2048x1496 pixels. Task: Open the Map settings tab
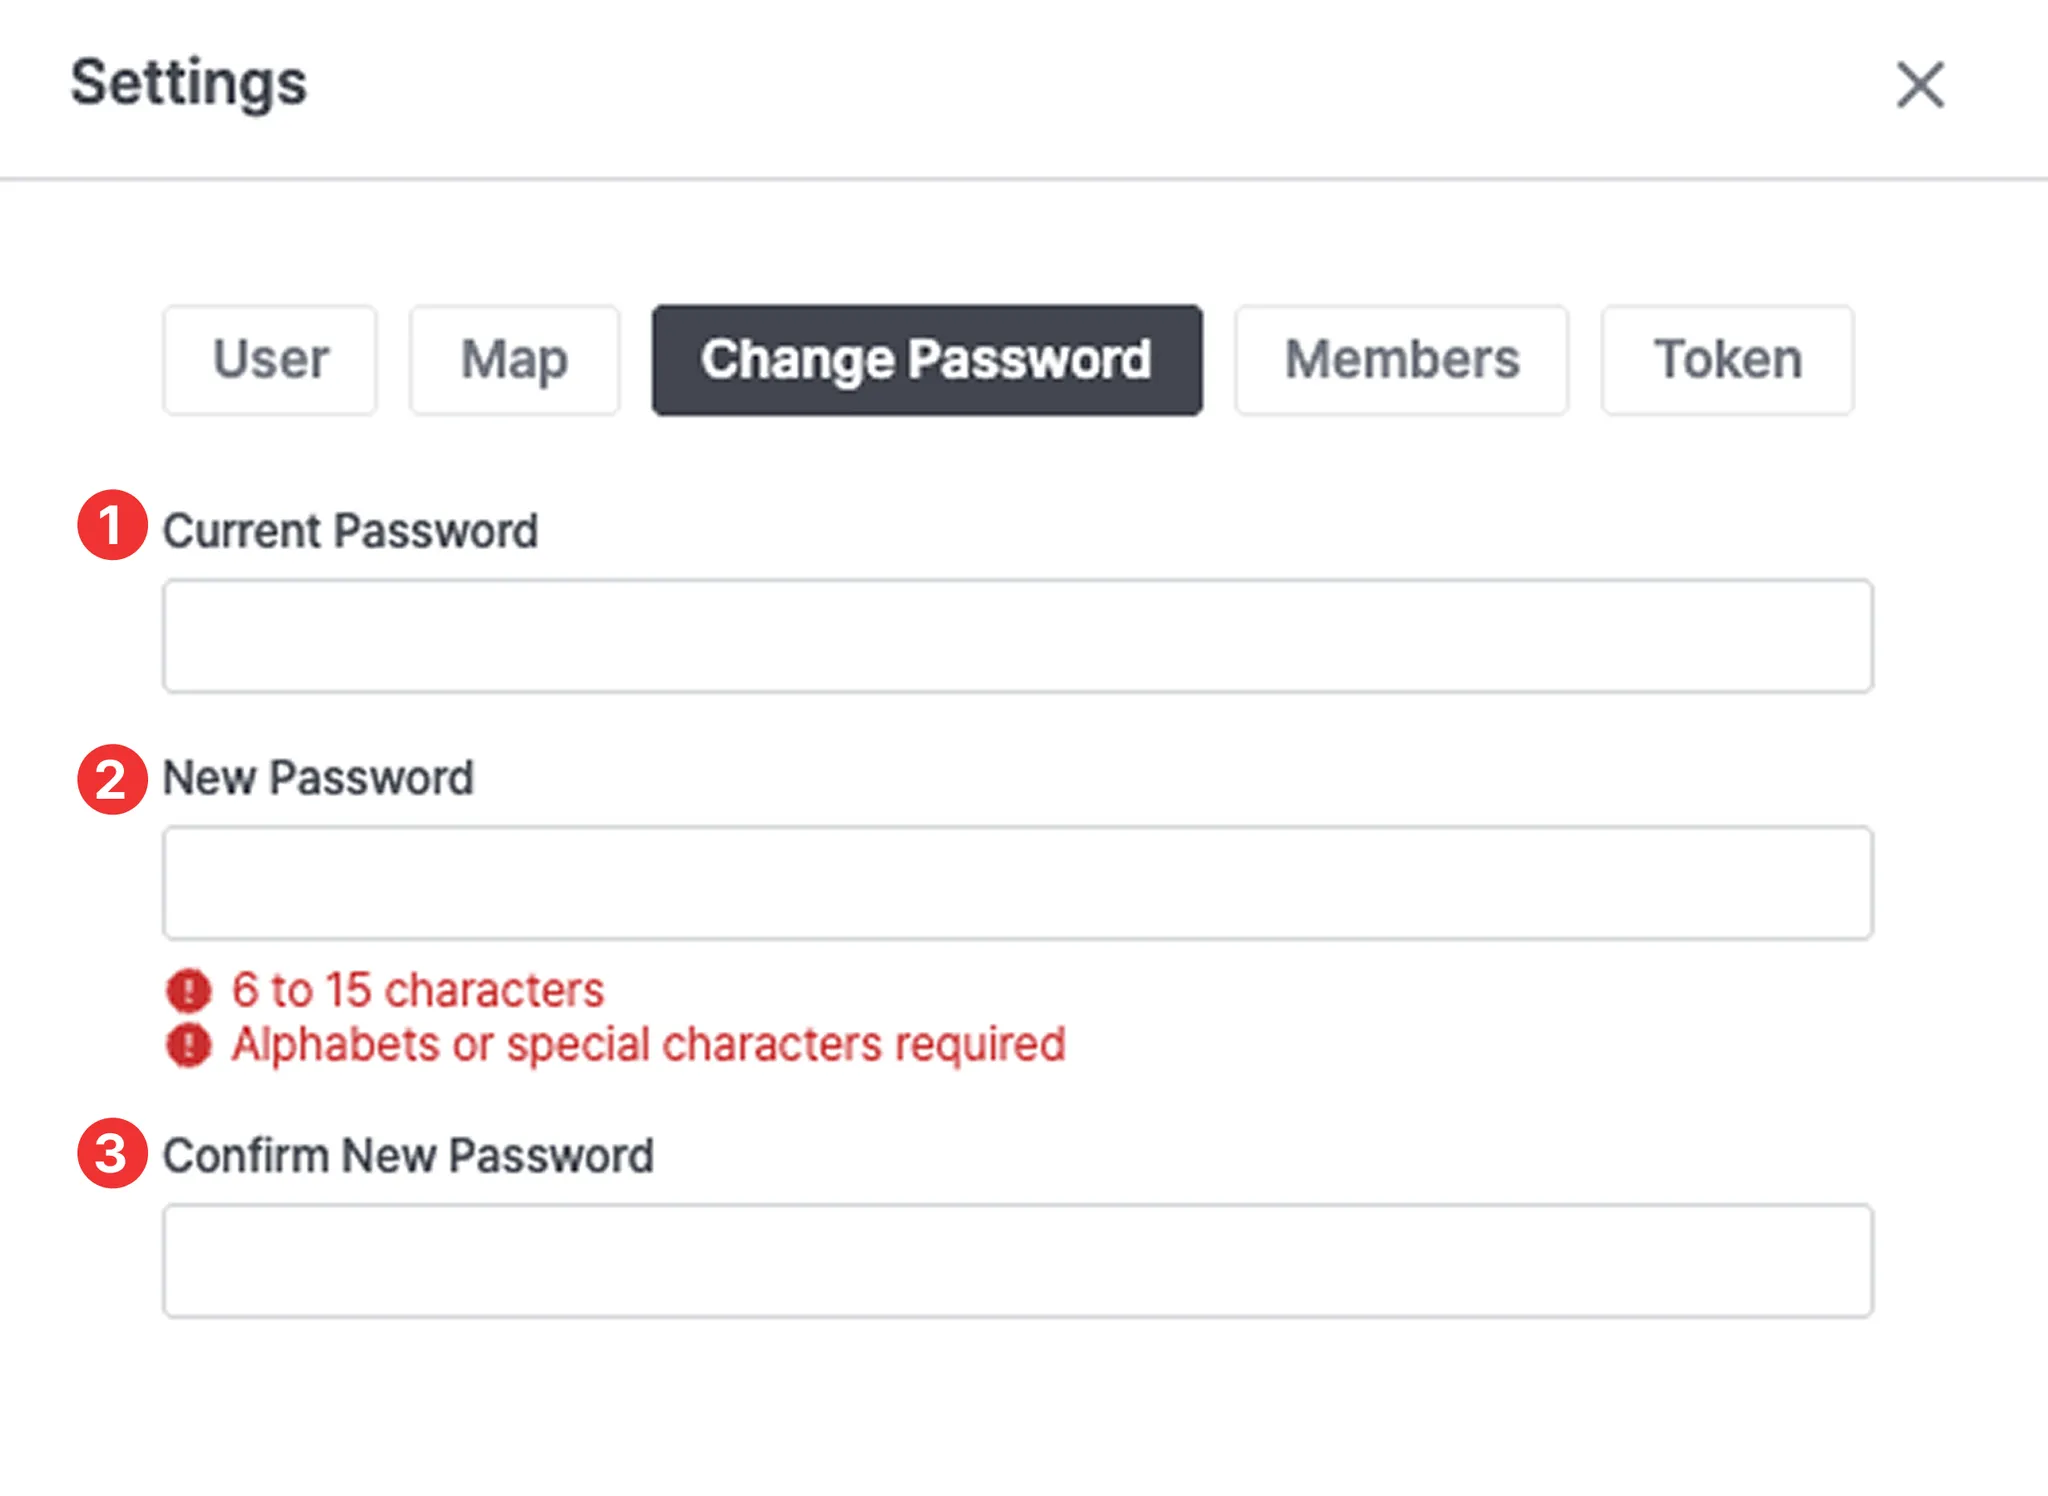(514, 360)
